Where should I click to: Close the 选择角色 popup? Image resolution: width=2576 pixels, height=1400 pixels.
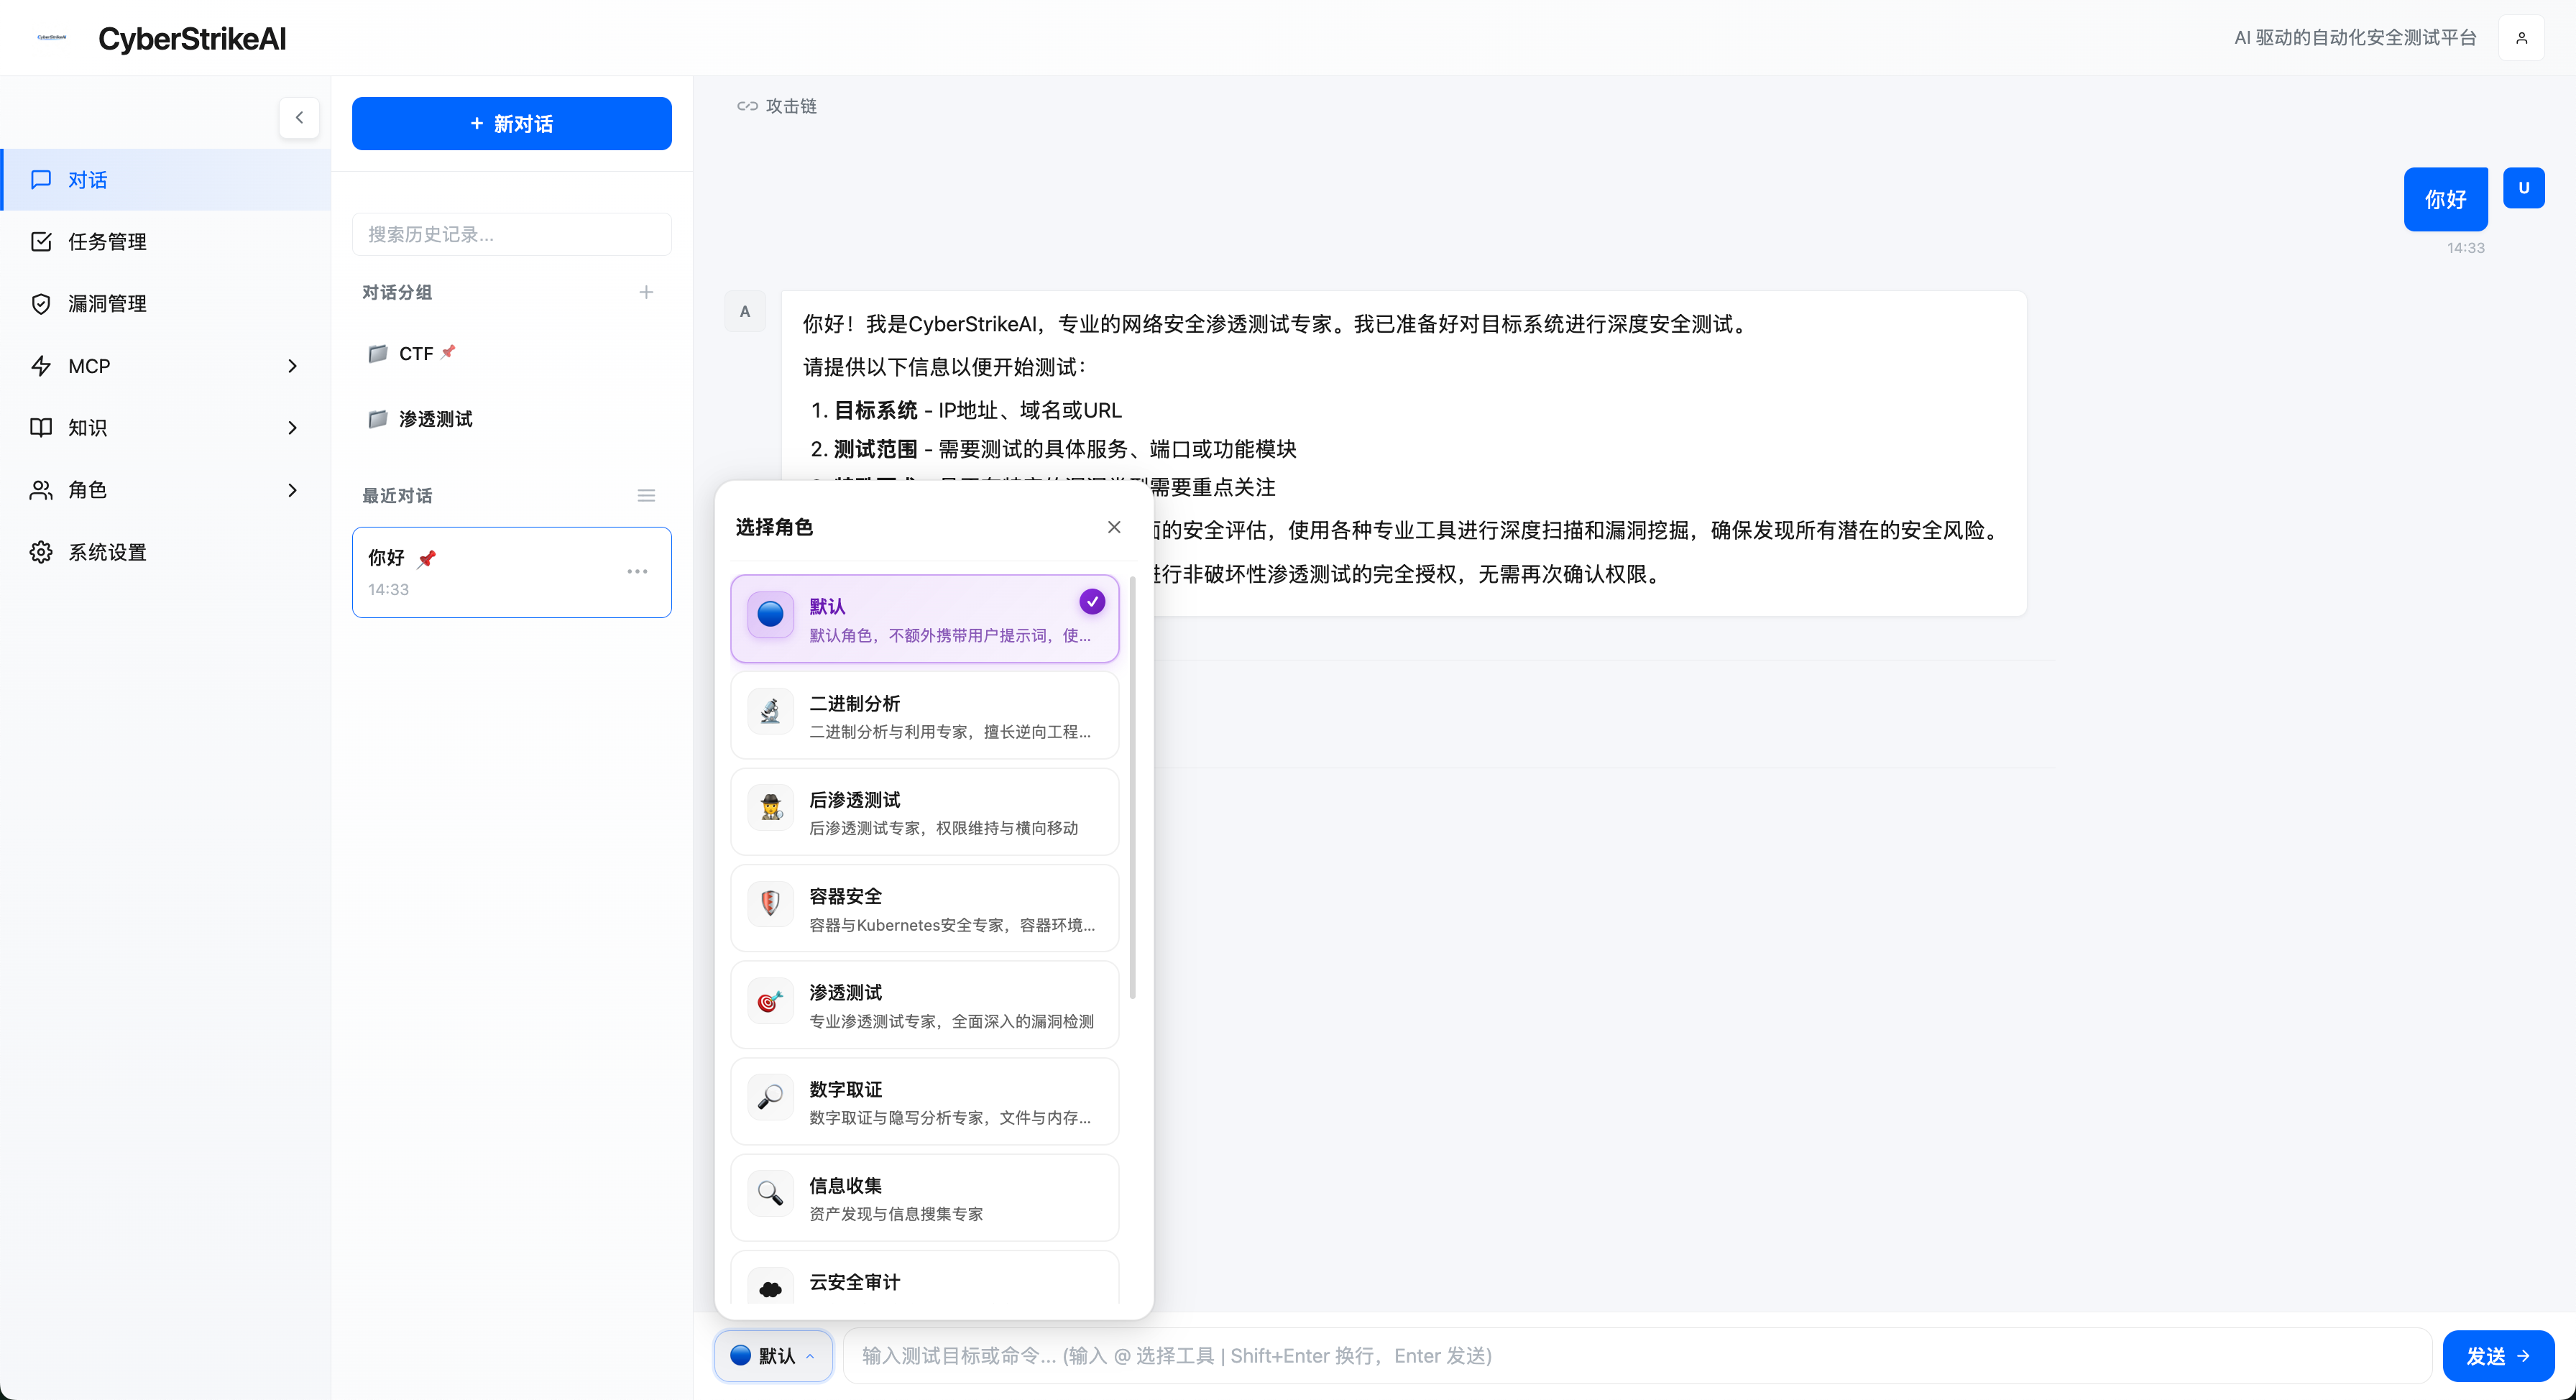[1114, 527]
